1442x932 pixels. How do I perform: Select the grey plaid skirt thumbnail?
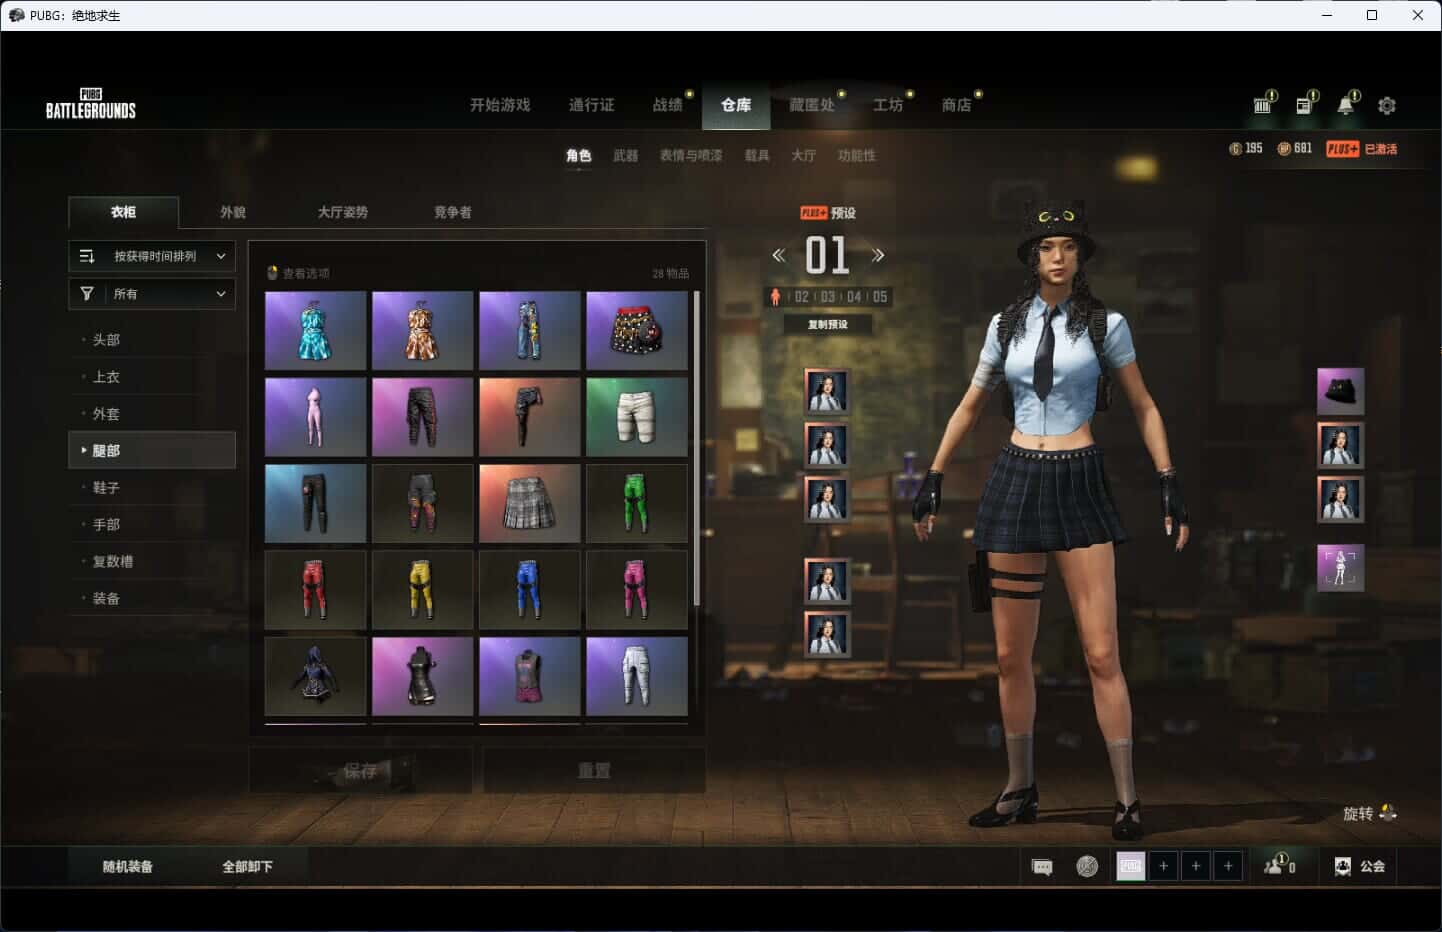click(x=529, y=502)
